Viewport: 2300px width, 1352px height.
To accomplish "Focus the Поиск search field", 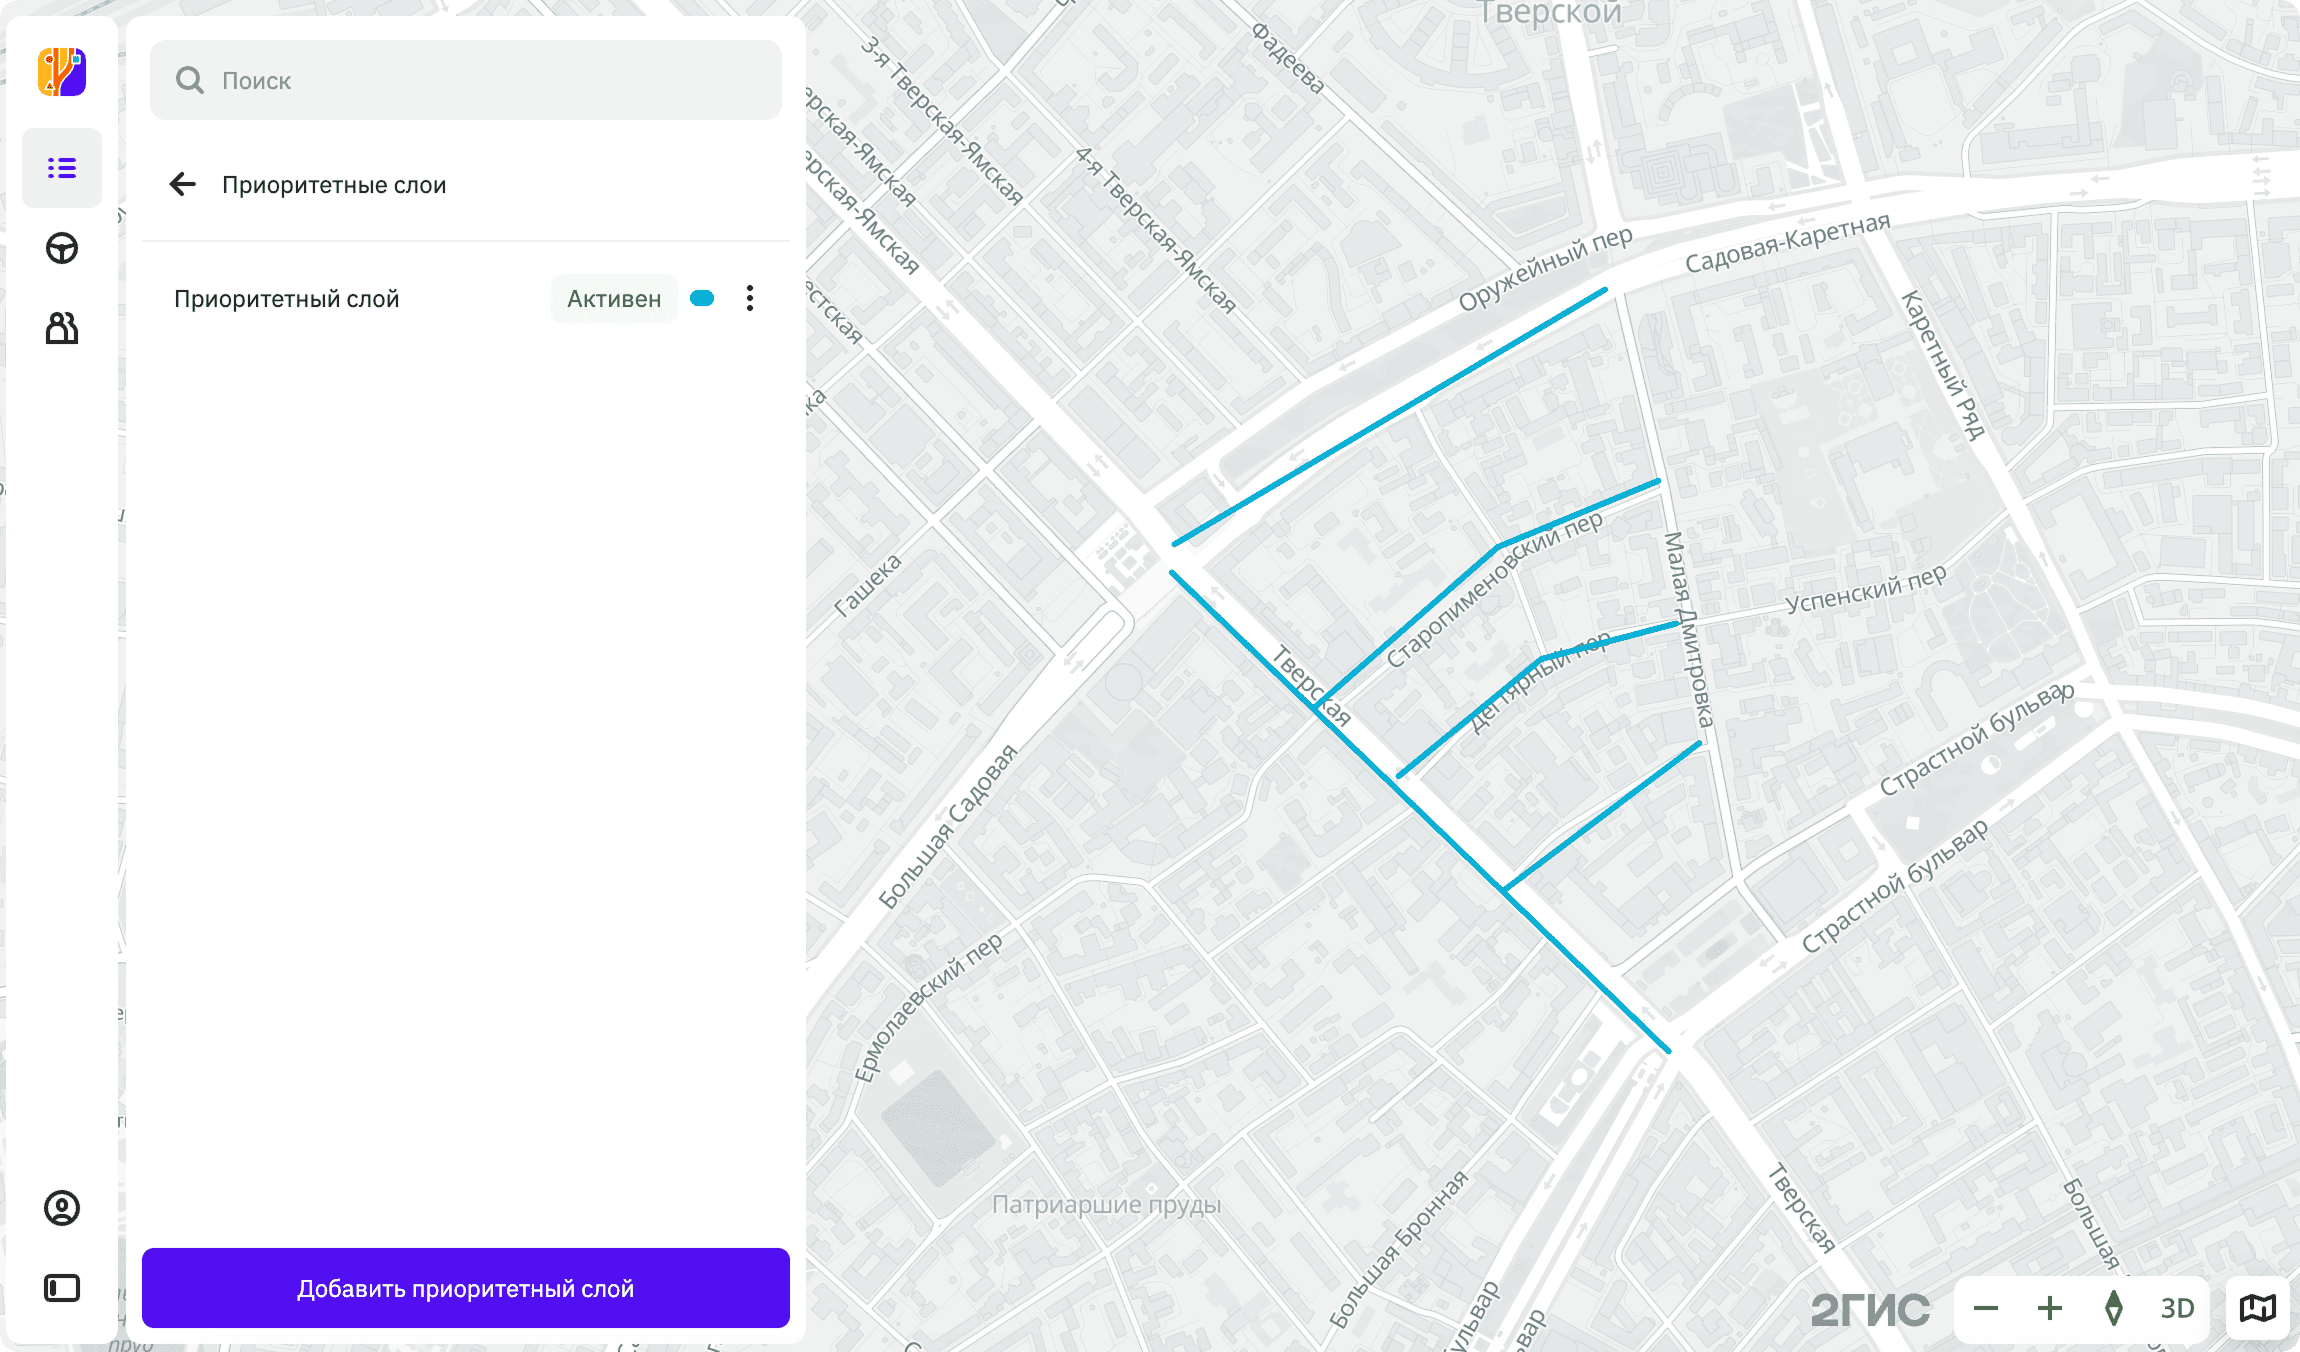I will point(466,80).
